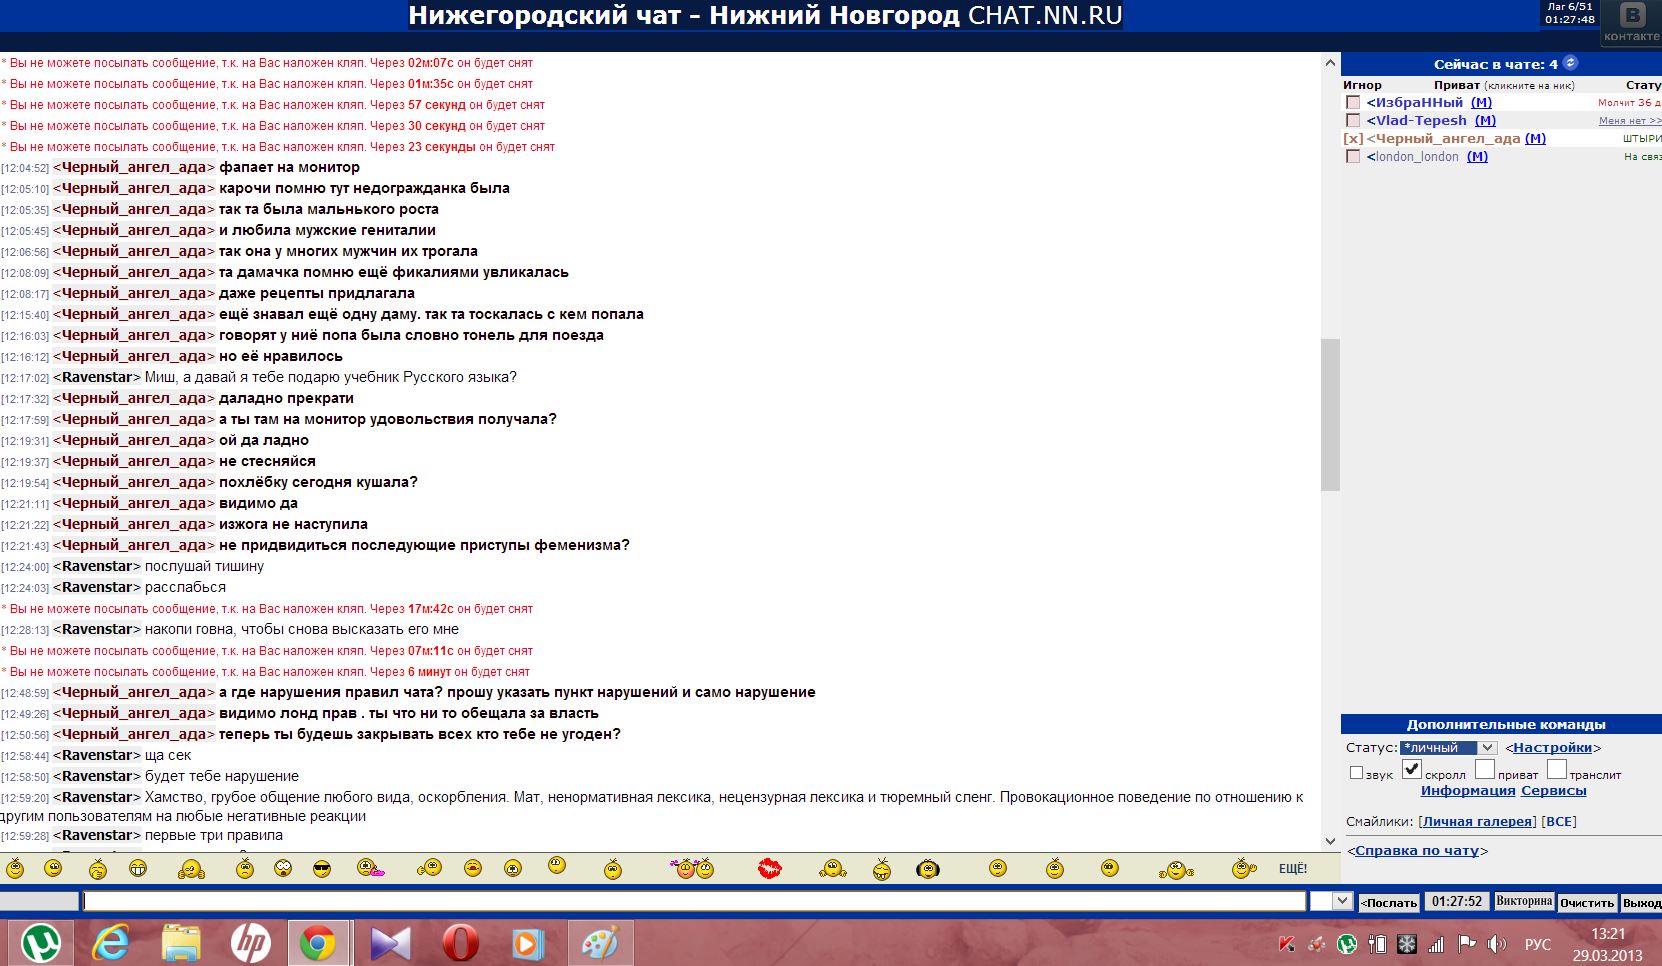1662x966 pixels.
Task: Open the network signal tray icon
Action: 1436,944
